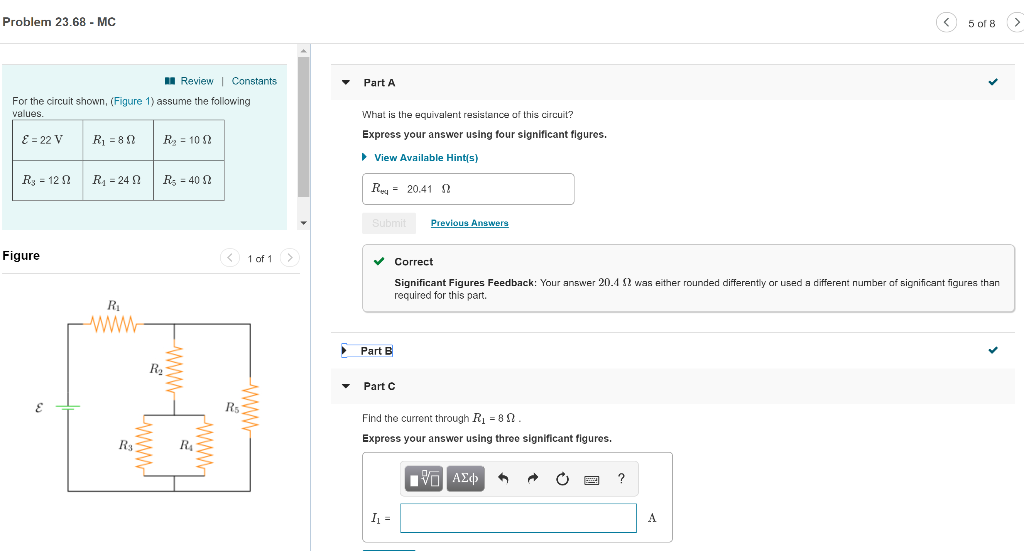This screenshot has height=551, width=1024.
Task: Click the Req answer field
Action: click(x=468, y=189)
